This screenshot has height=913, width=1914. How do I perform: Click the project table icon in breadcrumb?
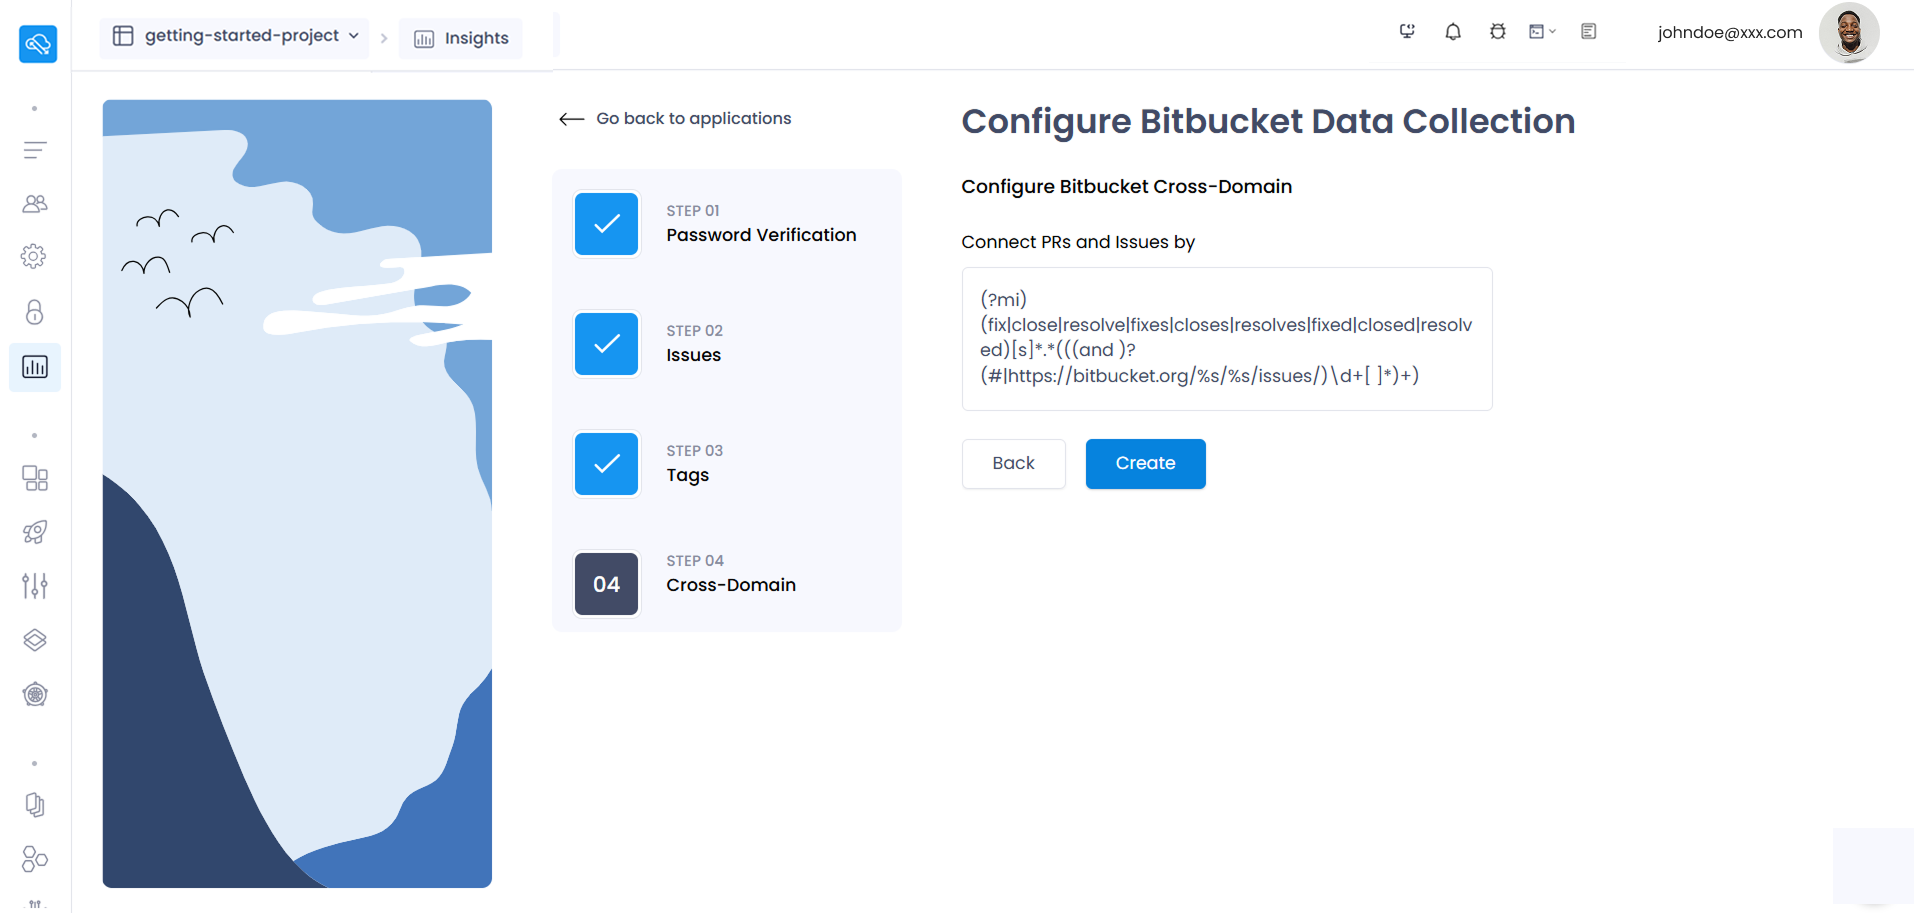point(123,36)
